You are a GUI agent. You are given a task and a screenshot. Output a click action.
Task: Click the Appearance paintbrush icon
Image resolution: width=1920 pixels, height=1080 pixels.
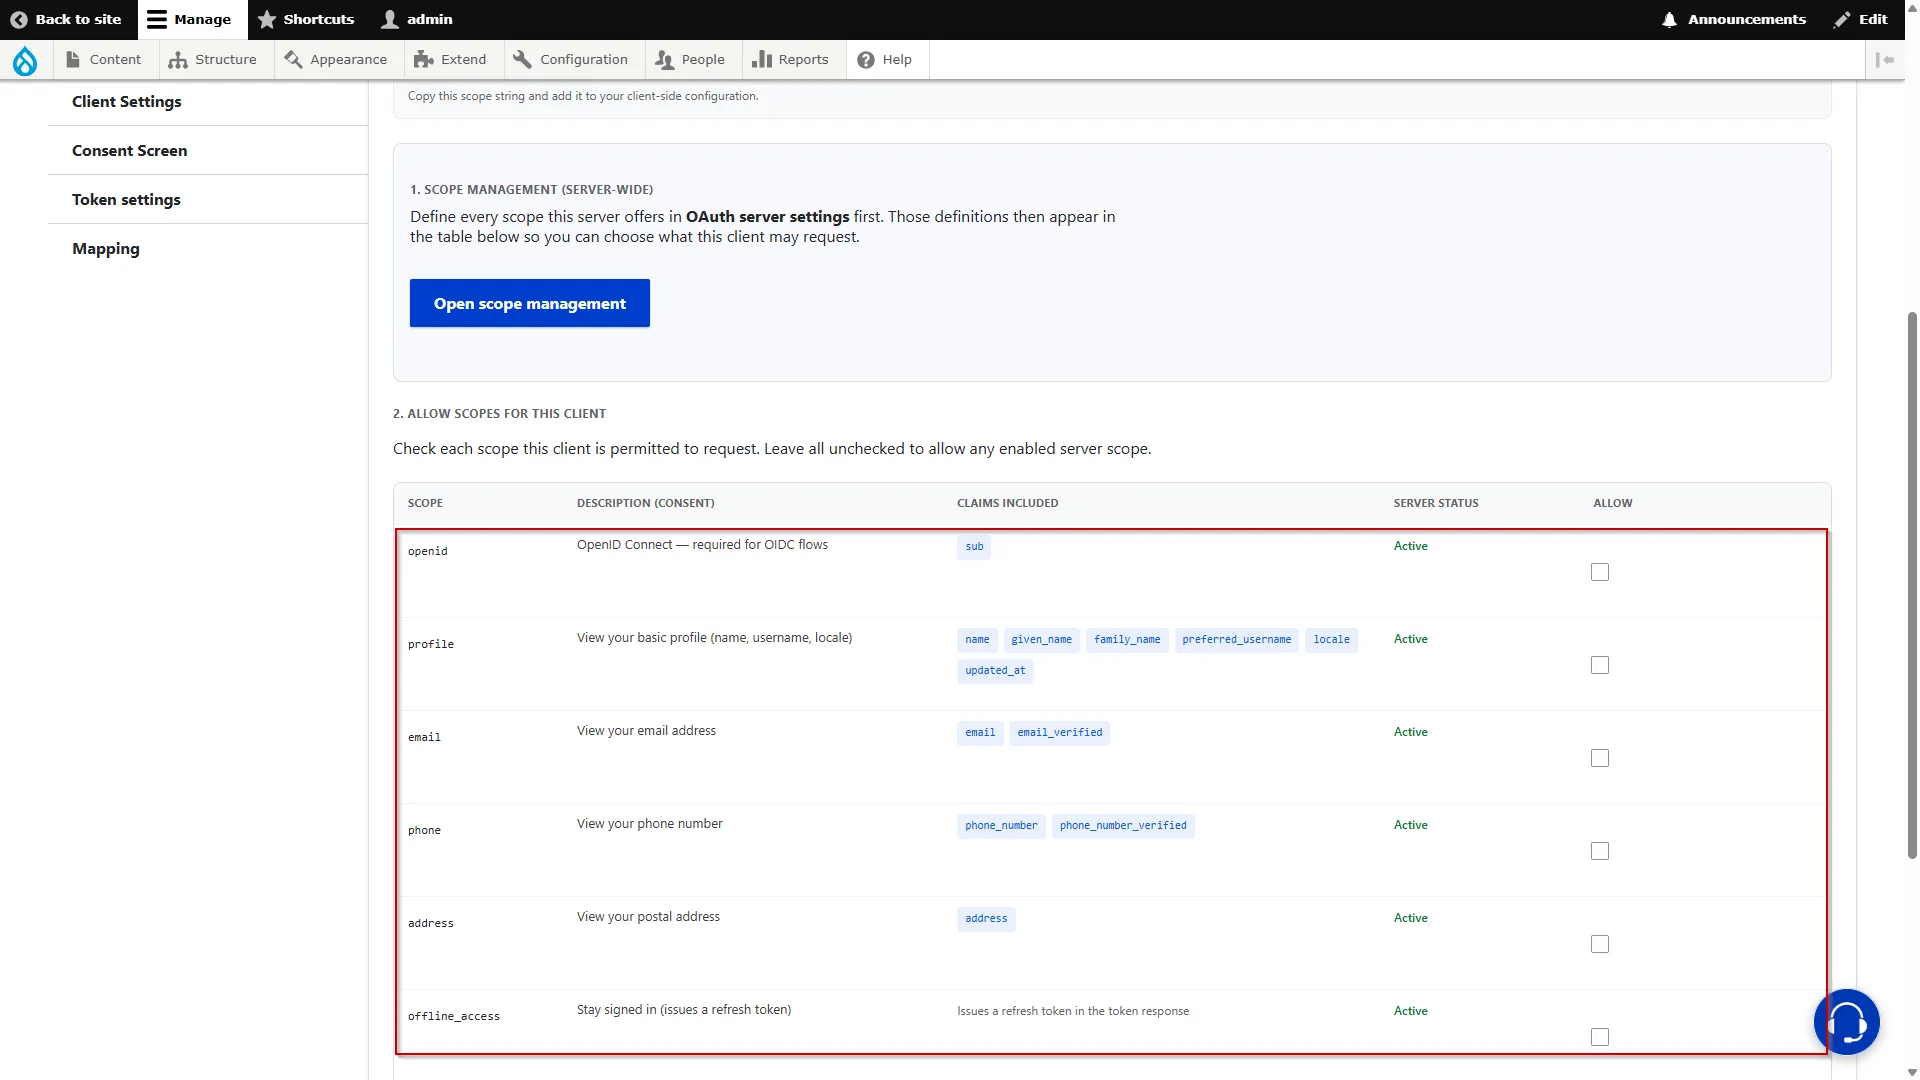tap(293, 60)
